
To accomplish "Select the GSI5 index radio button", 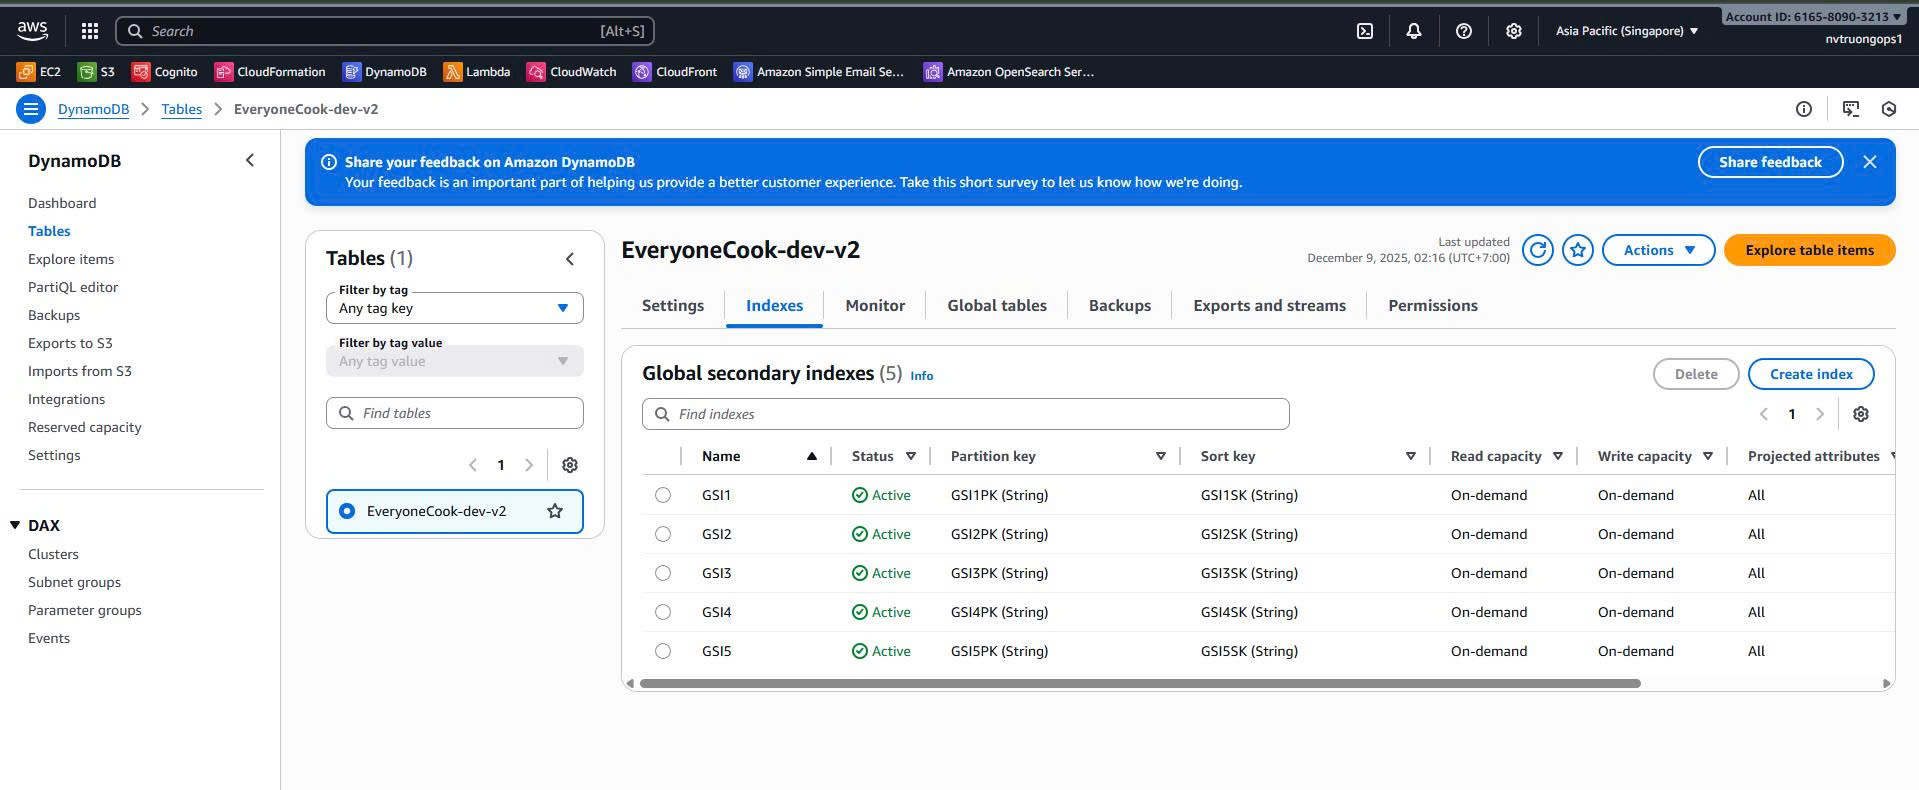I will (663, 651).
